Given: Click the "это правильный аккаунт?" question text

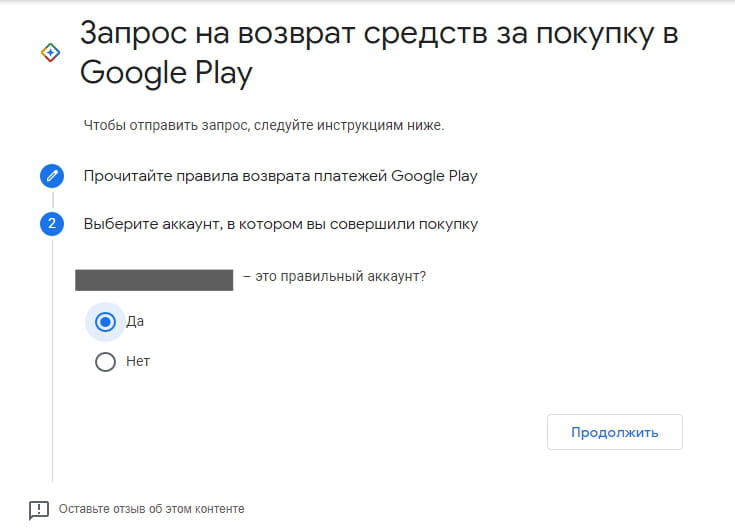Looking at the screenshot, I should pyautogui.click(x=340, y=277).
